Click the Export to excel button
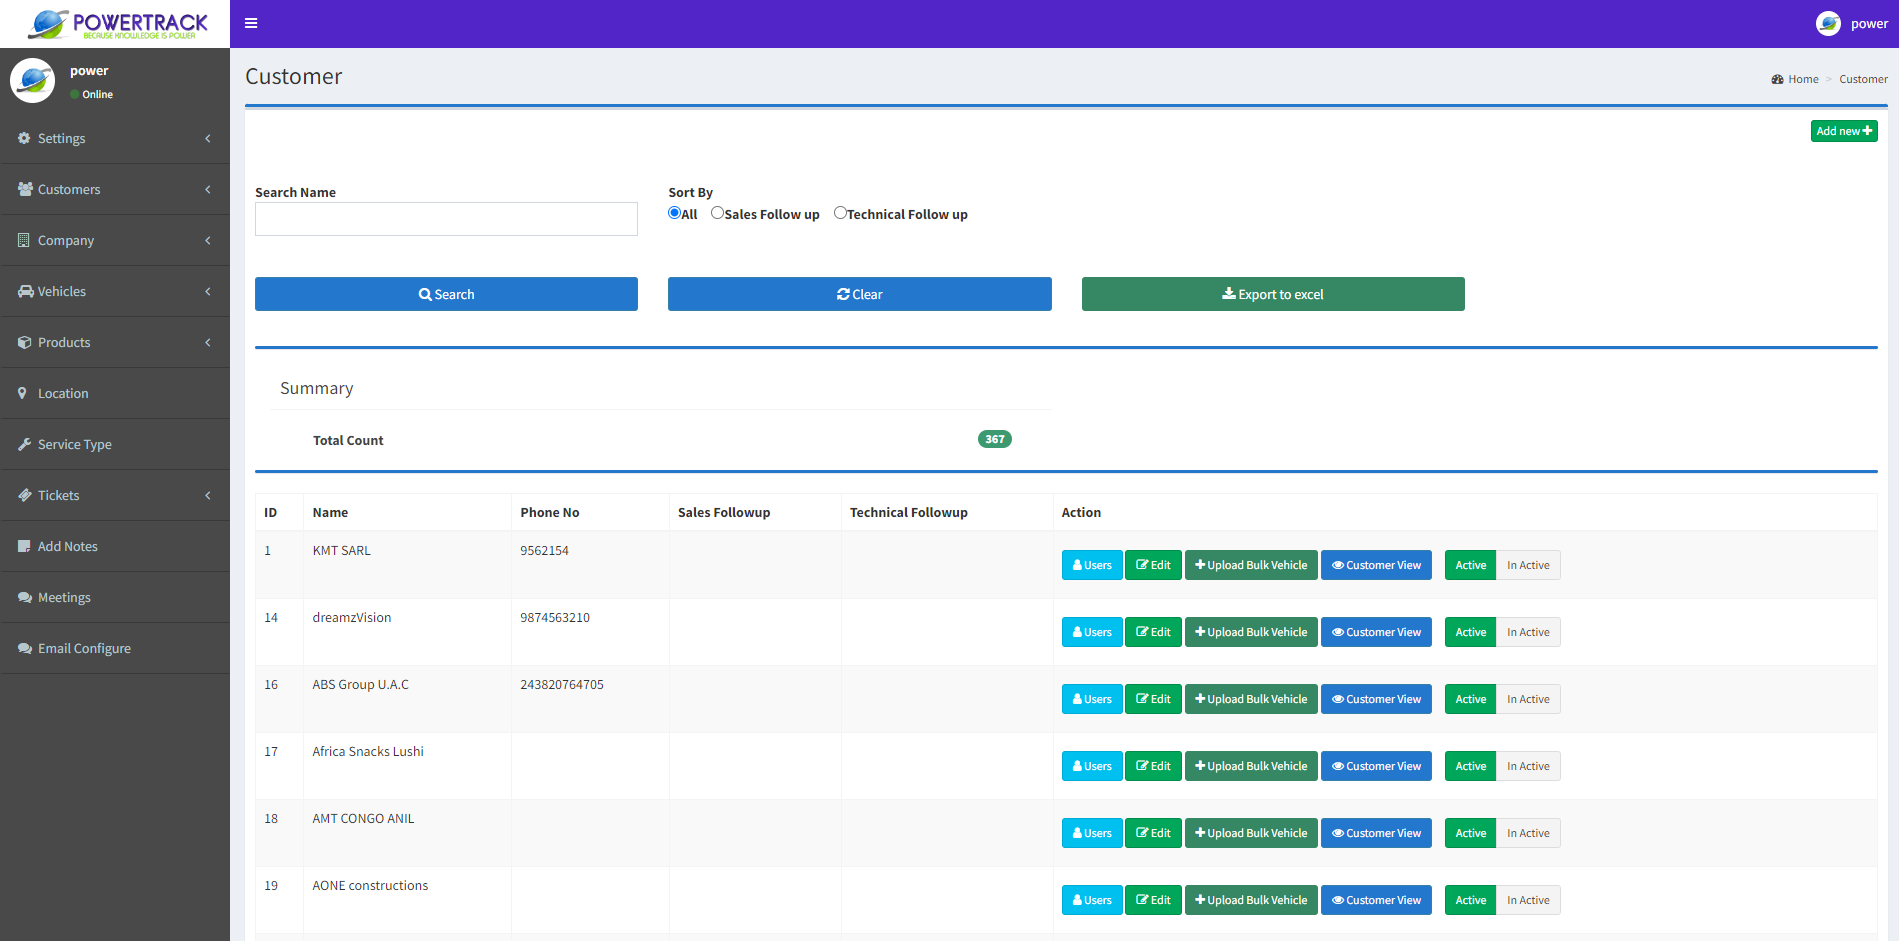 coord(1272,294)
